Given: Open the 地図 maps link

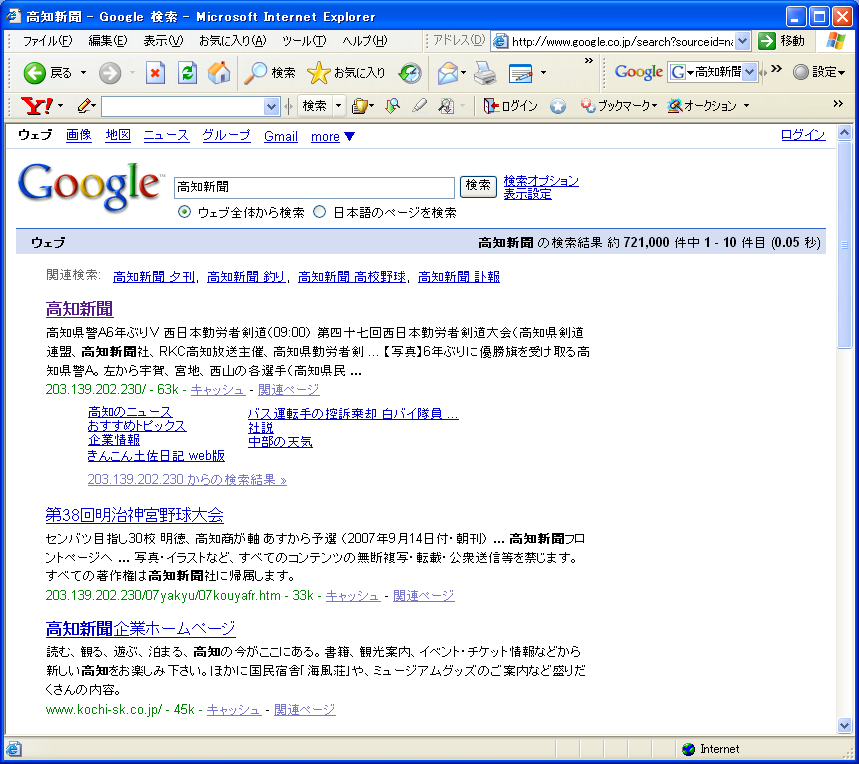Looking at the screenshot, I should 118,135.
